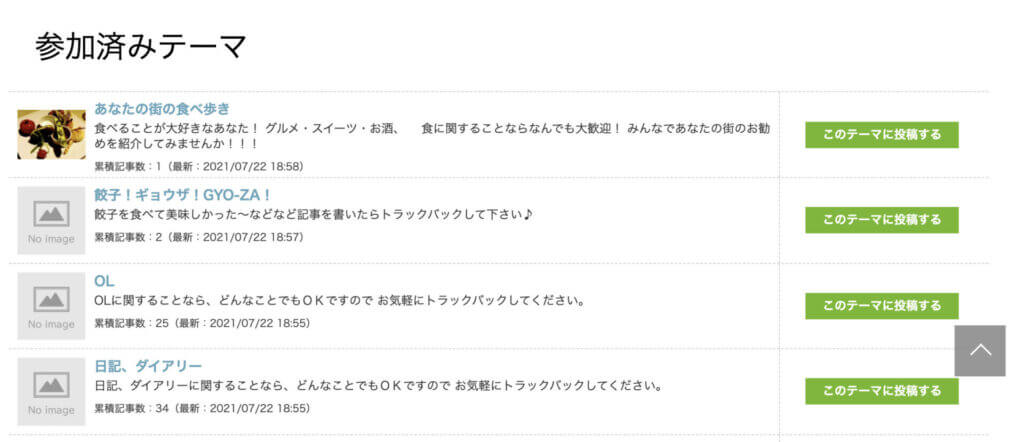Open the 餃子！ギョウザ！GYO-ZA！ theme link
Screen dimensions: 1024x442
click(183, 195)
